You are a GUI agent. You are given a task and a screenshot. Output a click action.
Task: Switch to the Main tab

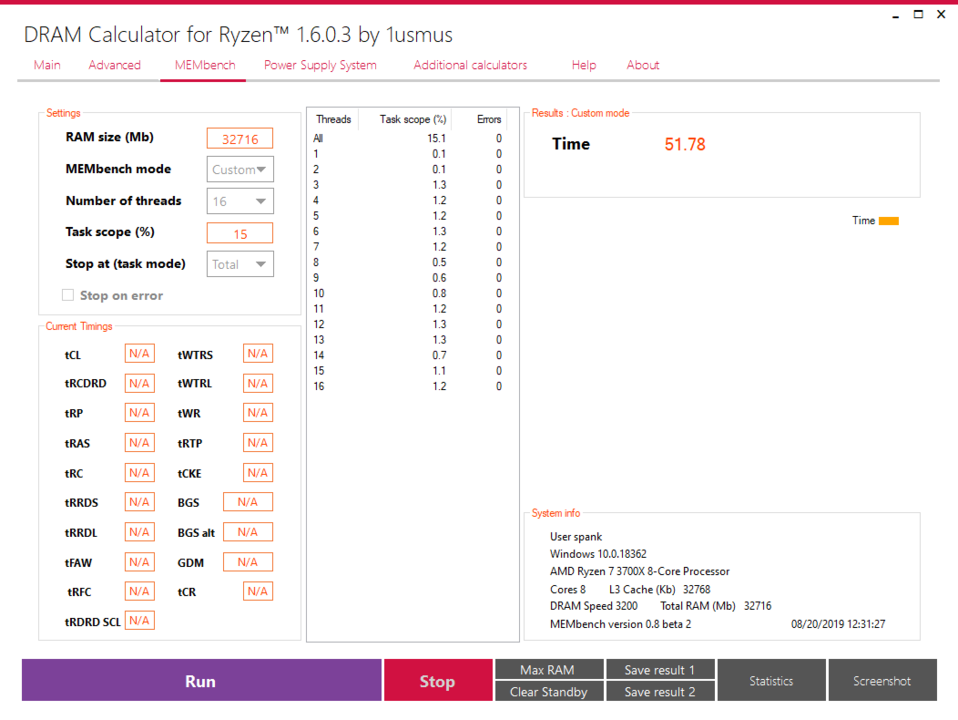coord(47,65)
